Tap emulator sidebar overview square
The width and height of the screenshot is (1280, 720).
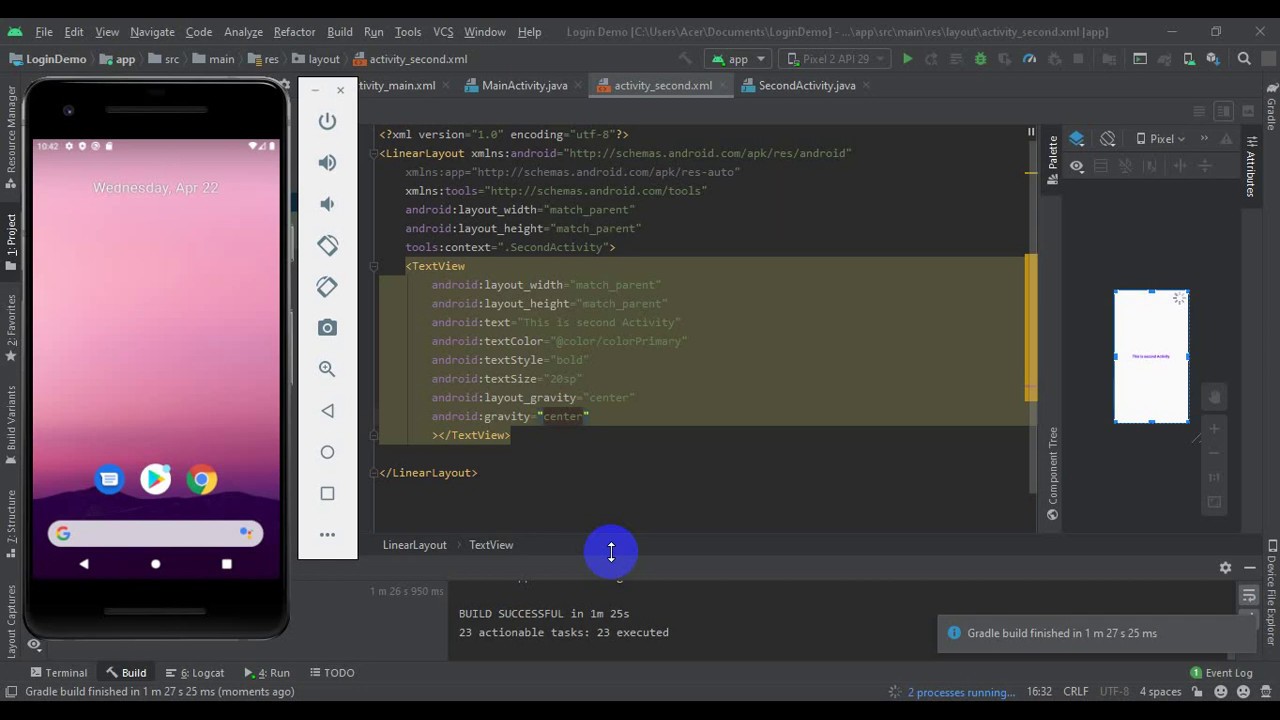tap(327, 493)
